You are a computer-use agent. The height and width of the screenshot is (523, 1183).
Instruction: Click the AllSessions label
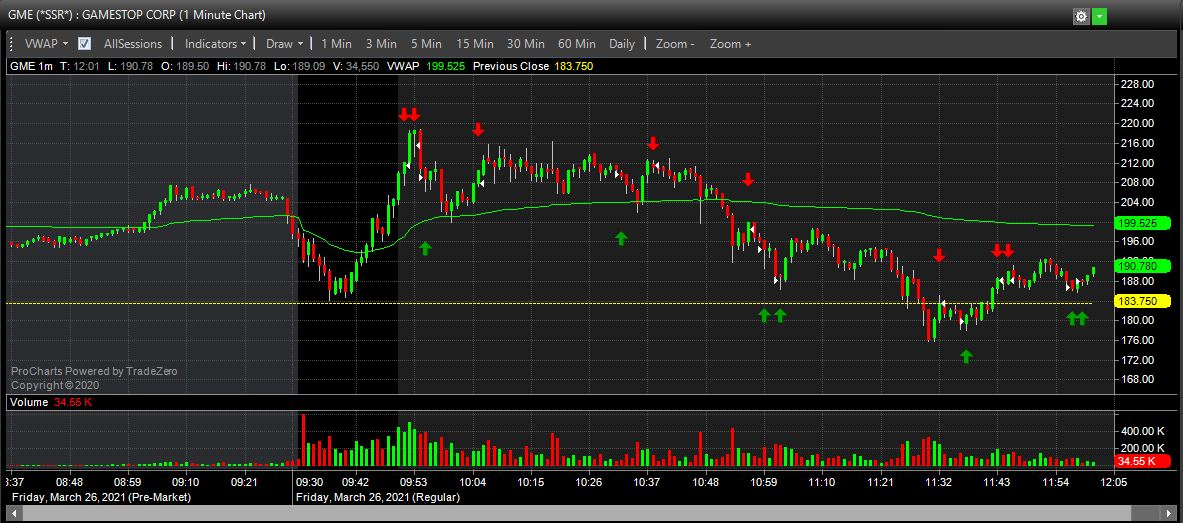coord(133,44)
